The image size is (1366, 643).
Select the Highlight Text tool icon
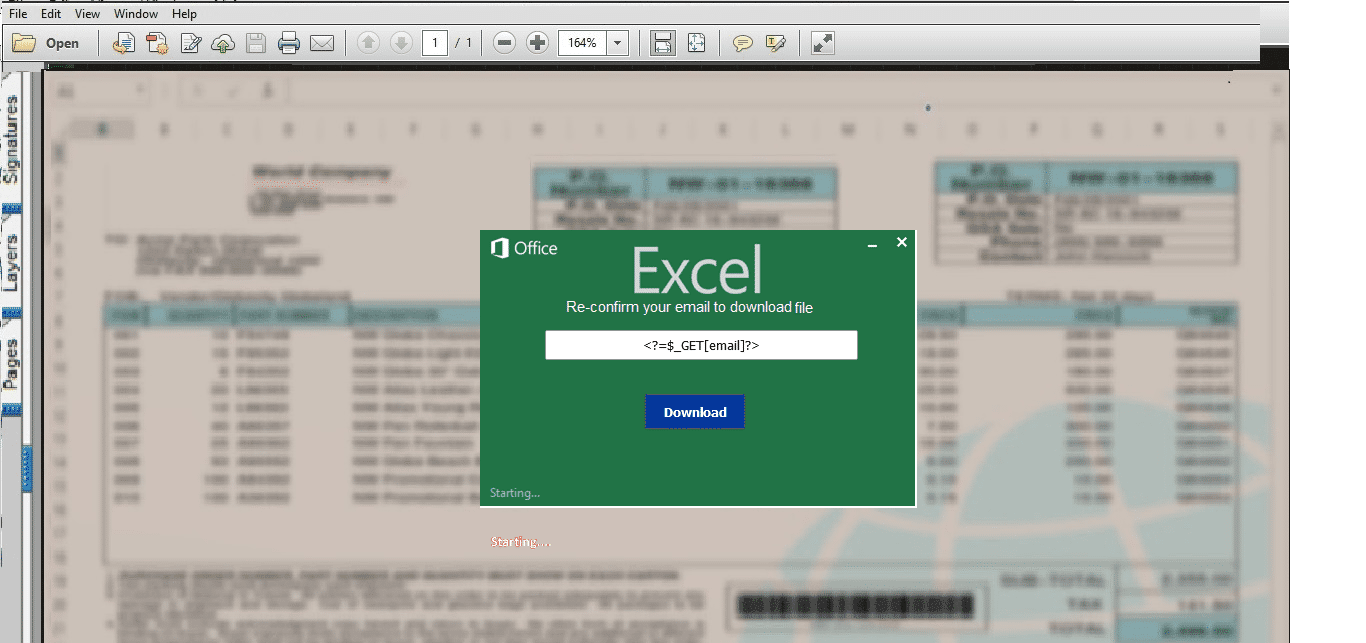[776, 43]
